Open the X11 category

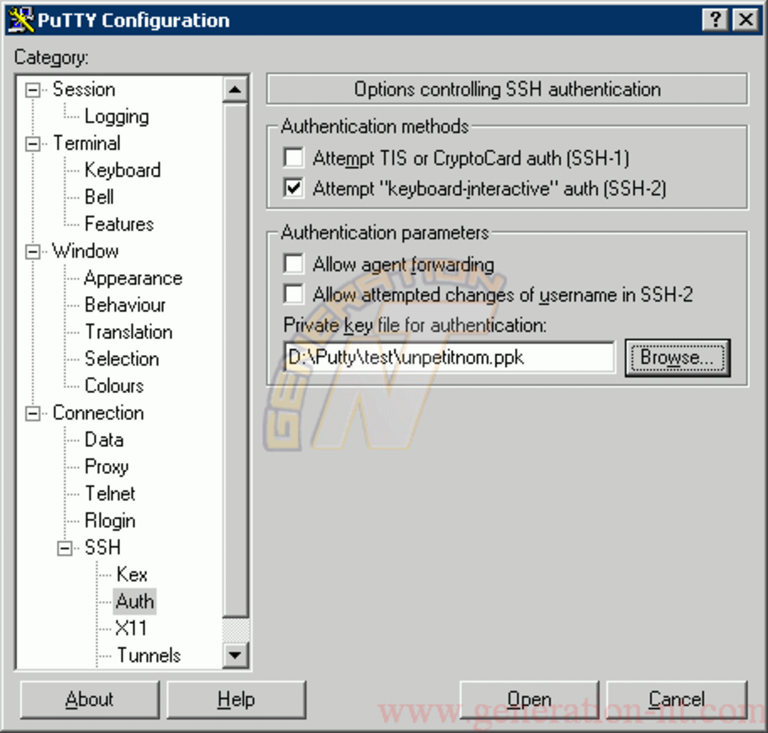point(131,628)
